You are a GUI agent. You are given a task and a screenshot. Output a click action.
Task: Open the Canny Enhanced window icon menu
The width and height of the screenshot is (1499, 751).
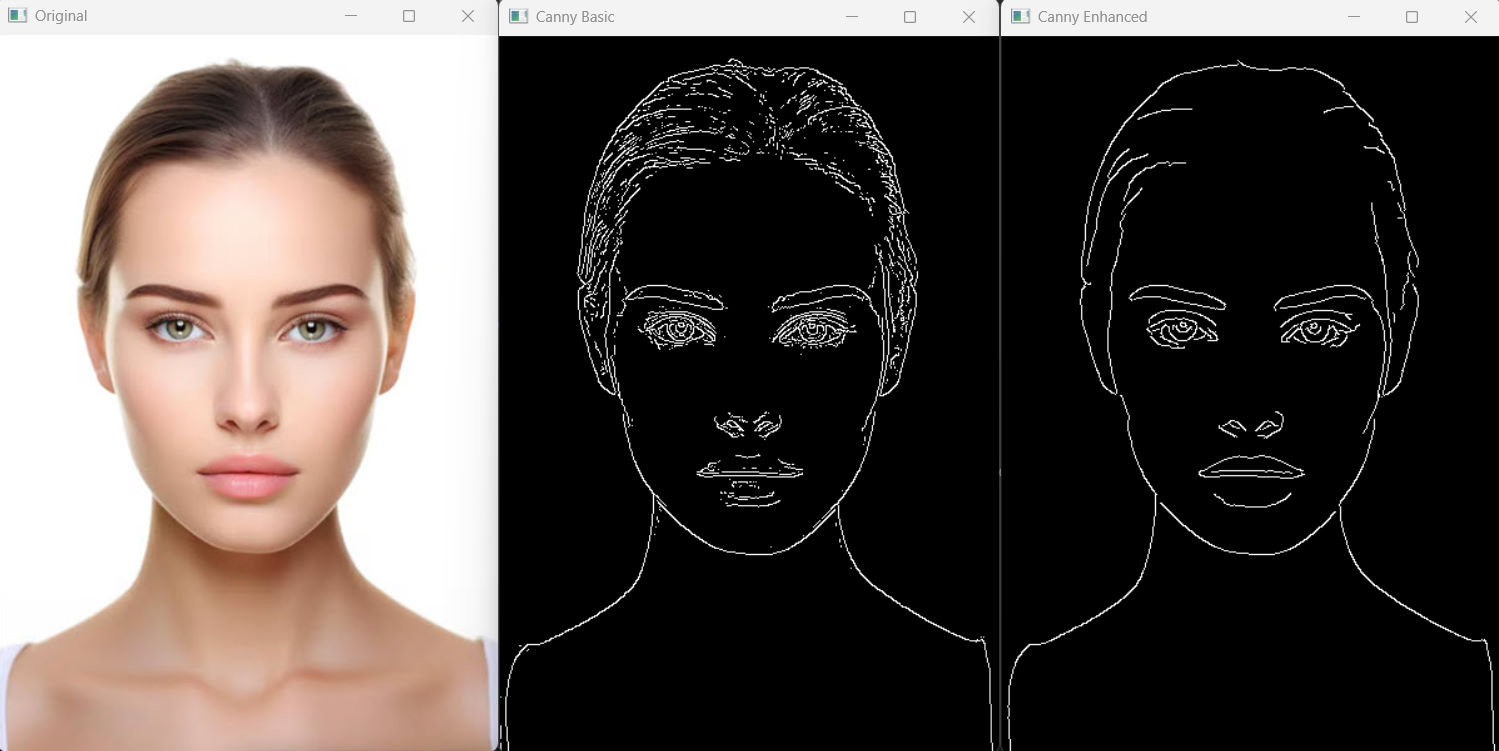(1020, 17)
